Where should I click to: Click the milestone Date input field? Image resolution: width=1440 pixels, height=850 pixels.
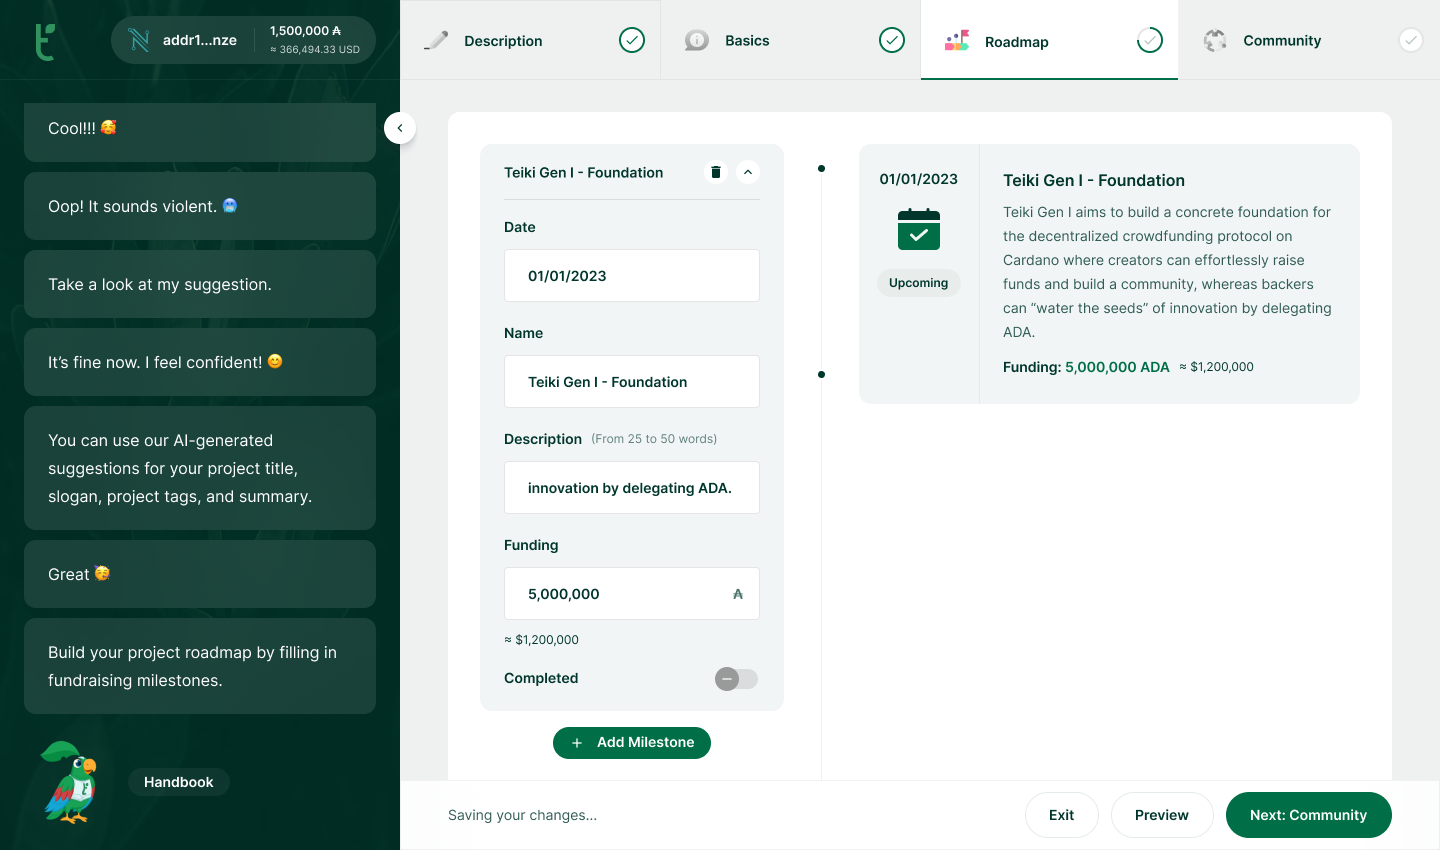632,276
